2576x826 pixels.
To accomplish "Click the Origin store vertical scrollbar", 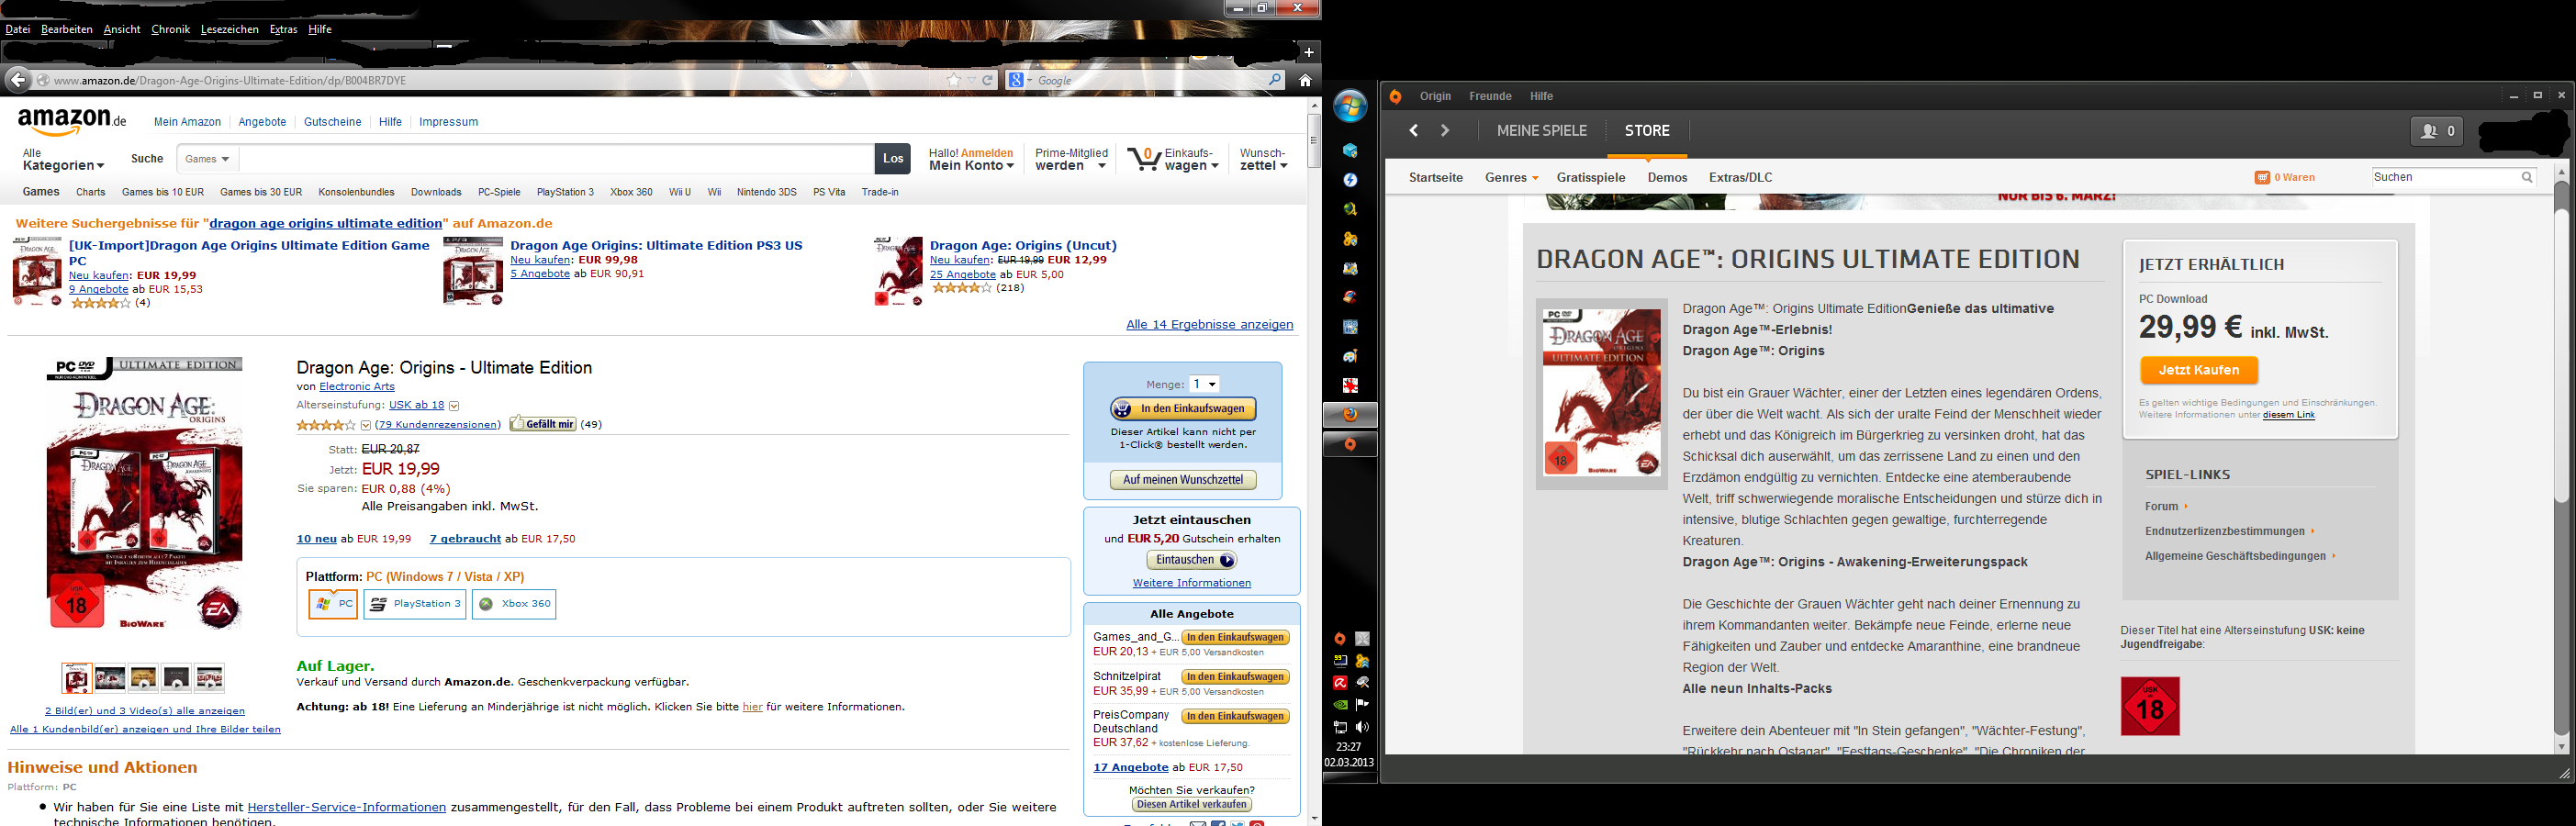I will pos(2560,340).
